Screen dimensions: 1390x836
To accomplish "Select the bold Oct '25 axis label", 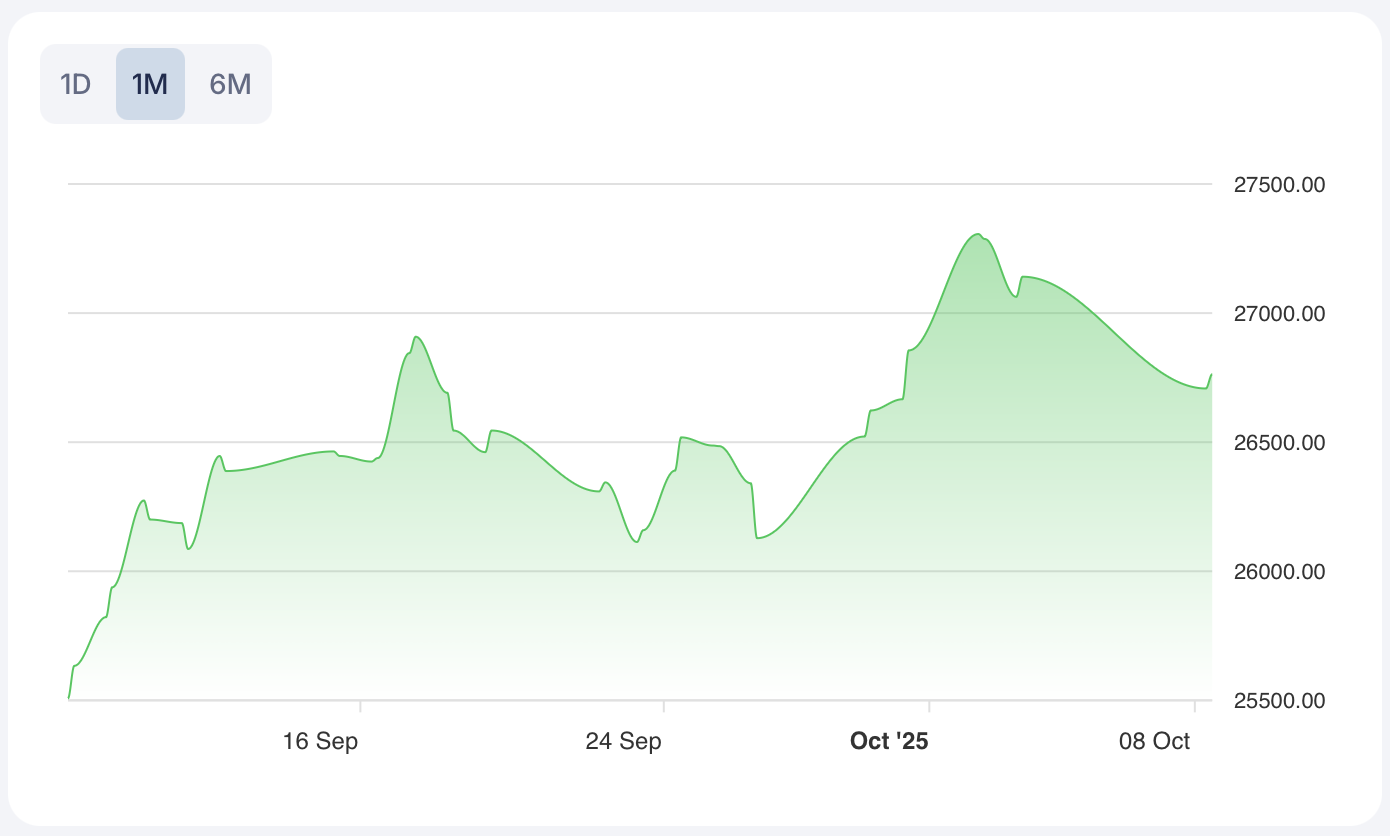I will tap(889, 741).
